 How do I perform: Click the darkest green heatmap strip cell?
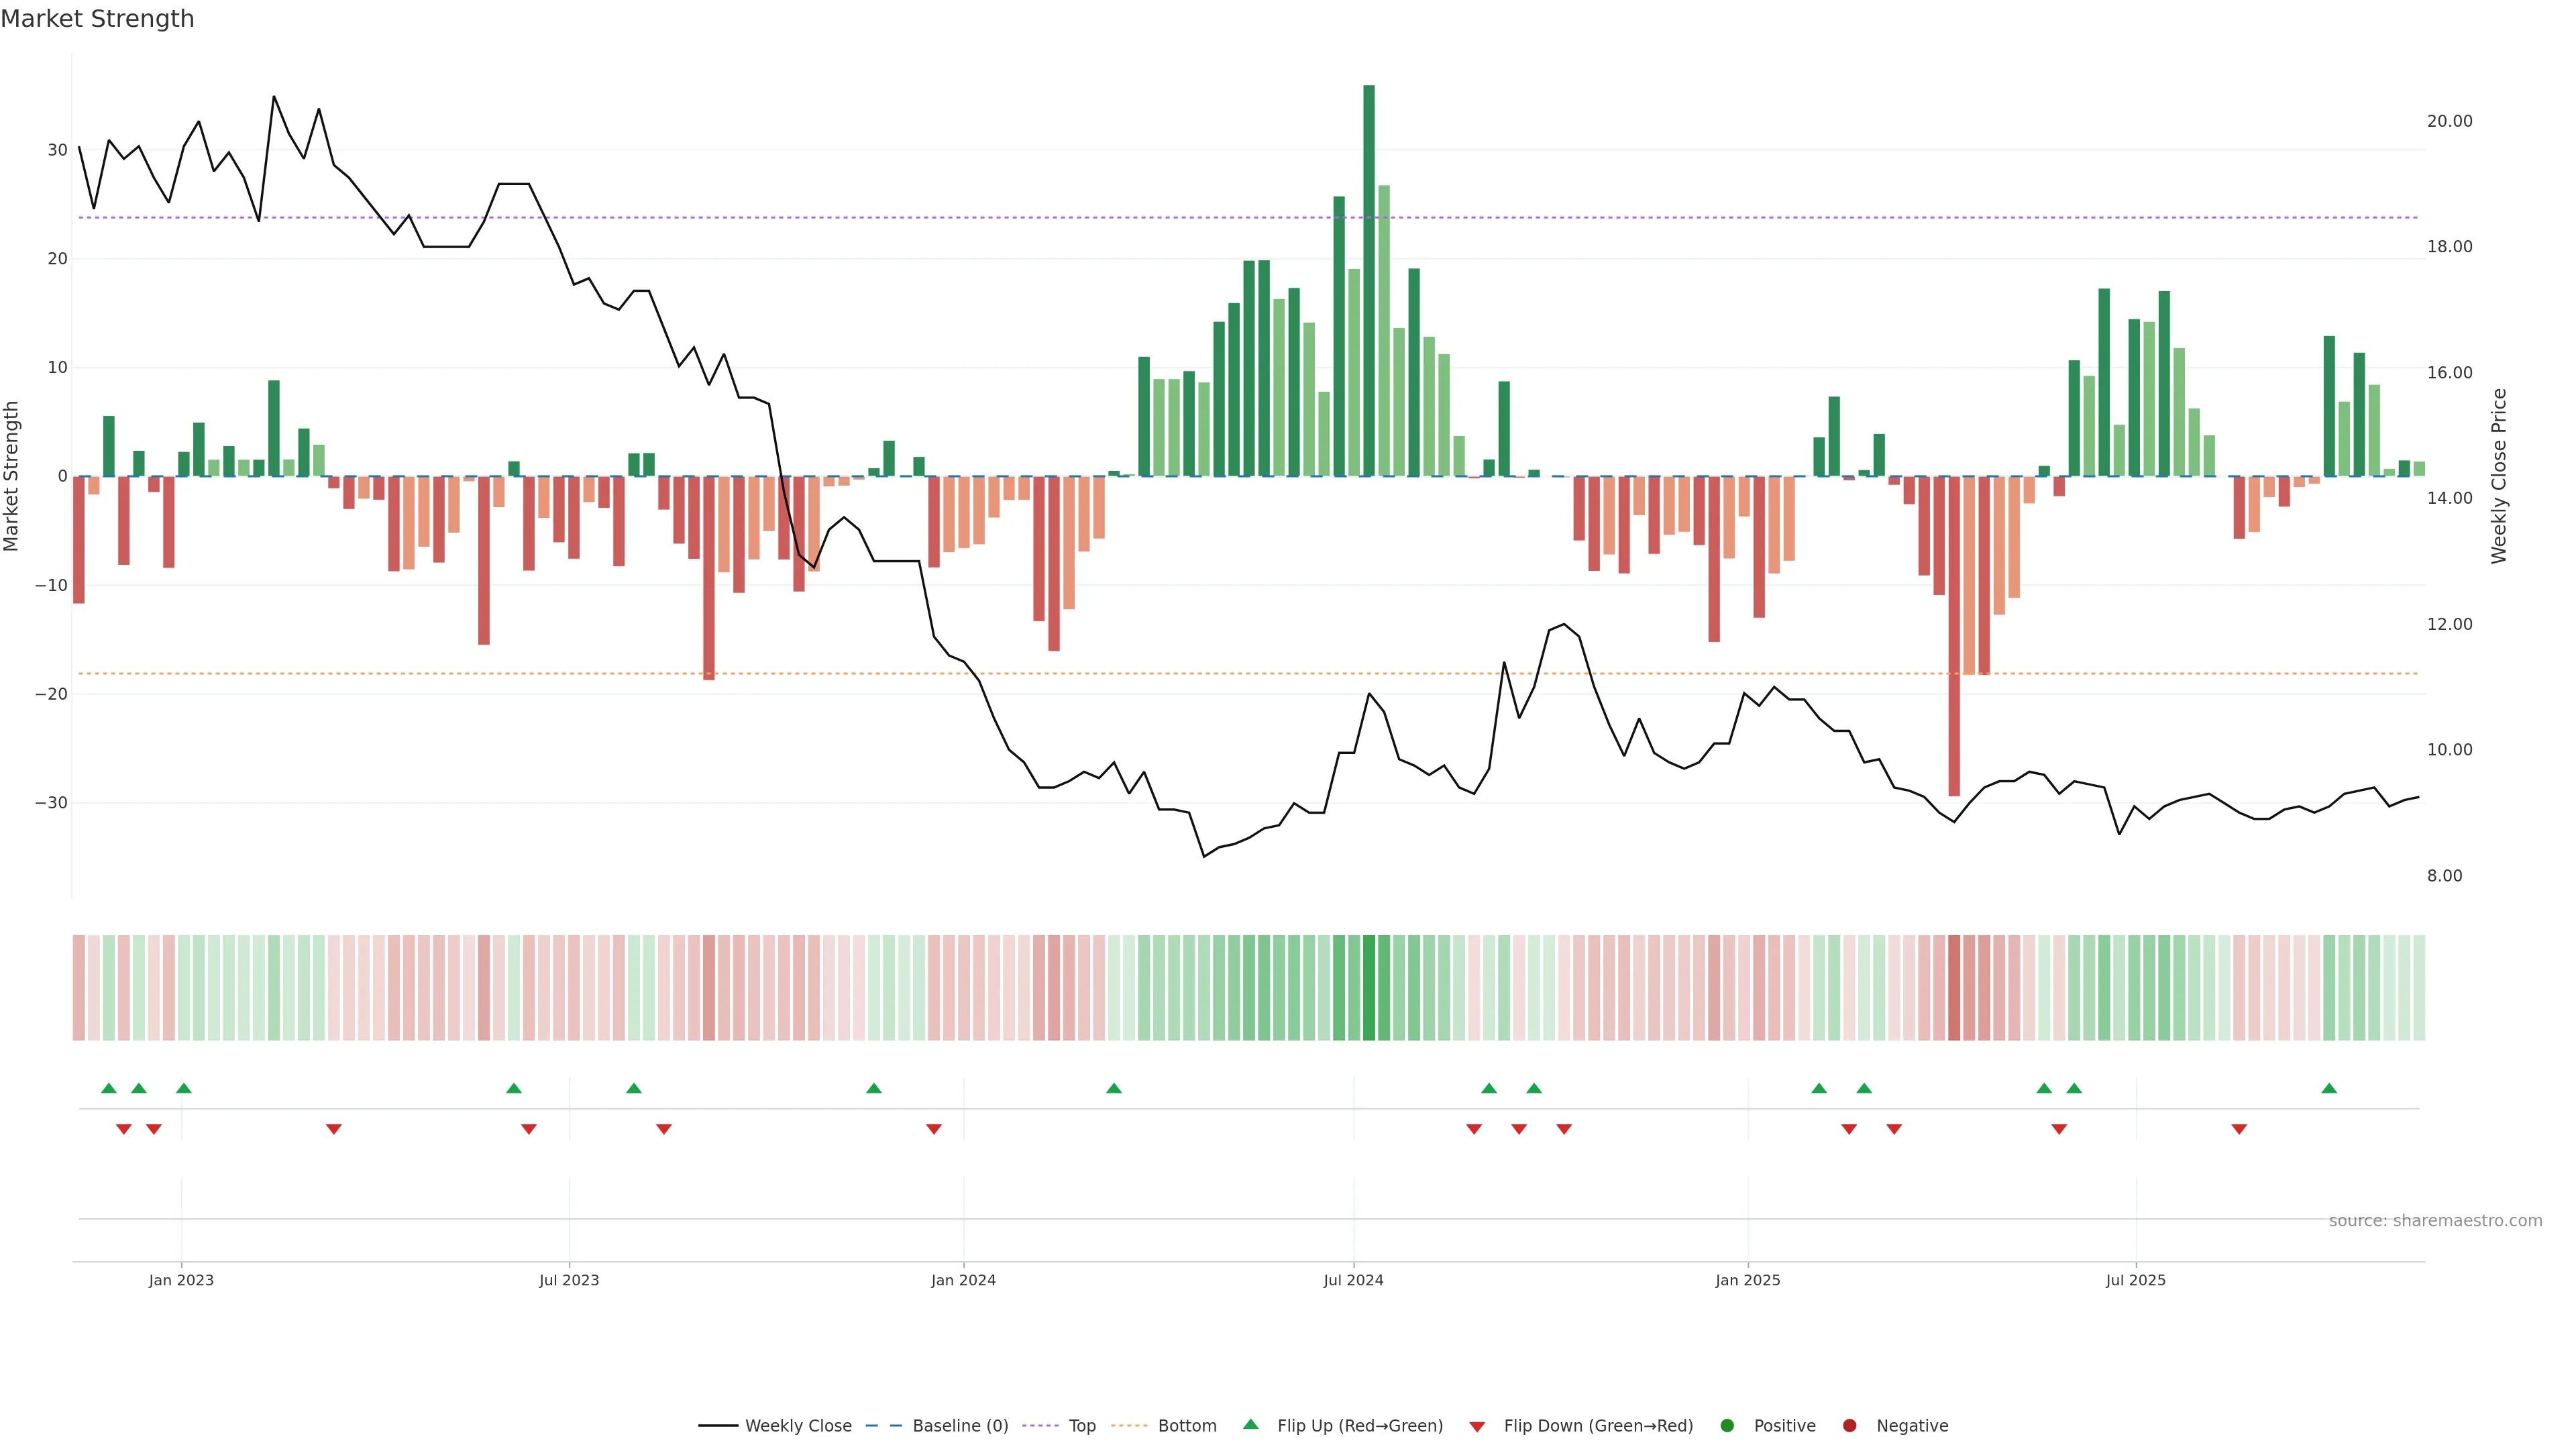1369,988
